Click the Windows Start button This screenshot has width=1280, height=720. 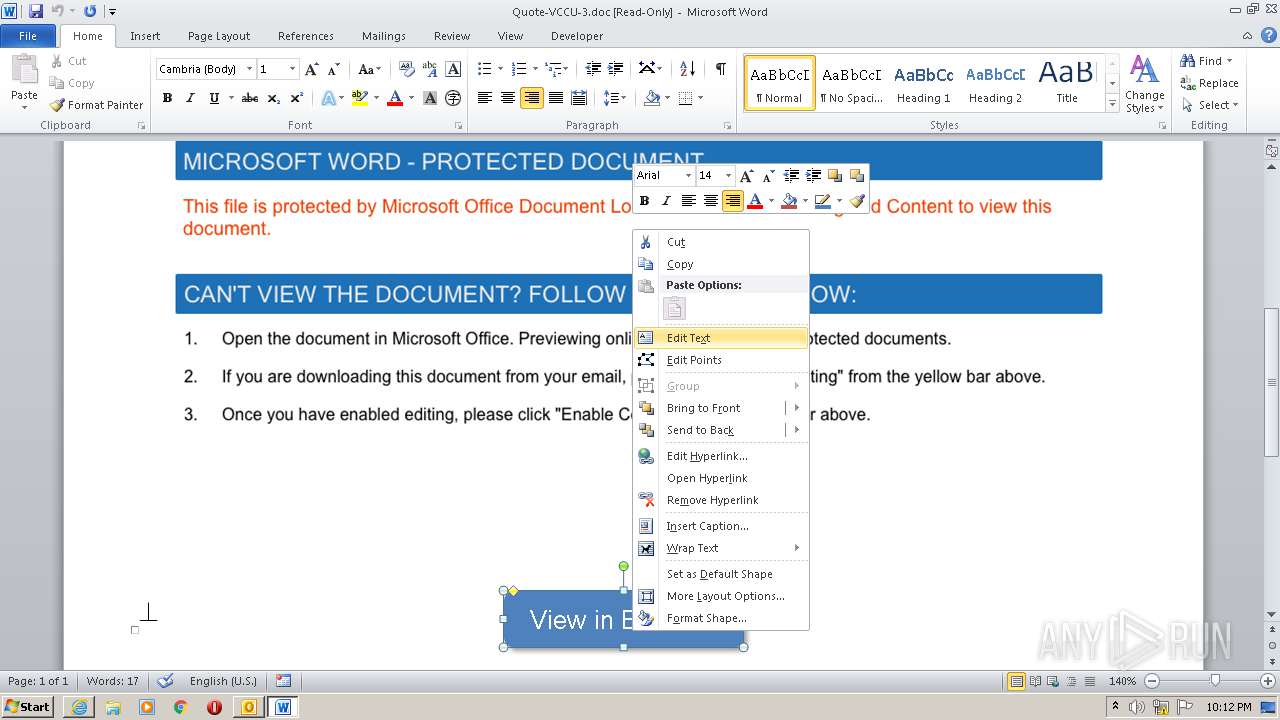click(x=27, y=707)
